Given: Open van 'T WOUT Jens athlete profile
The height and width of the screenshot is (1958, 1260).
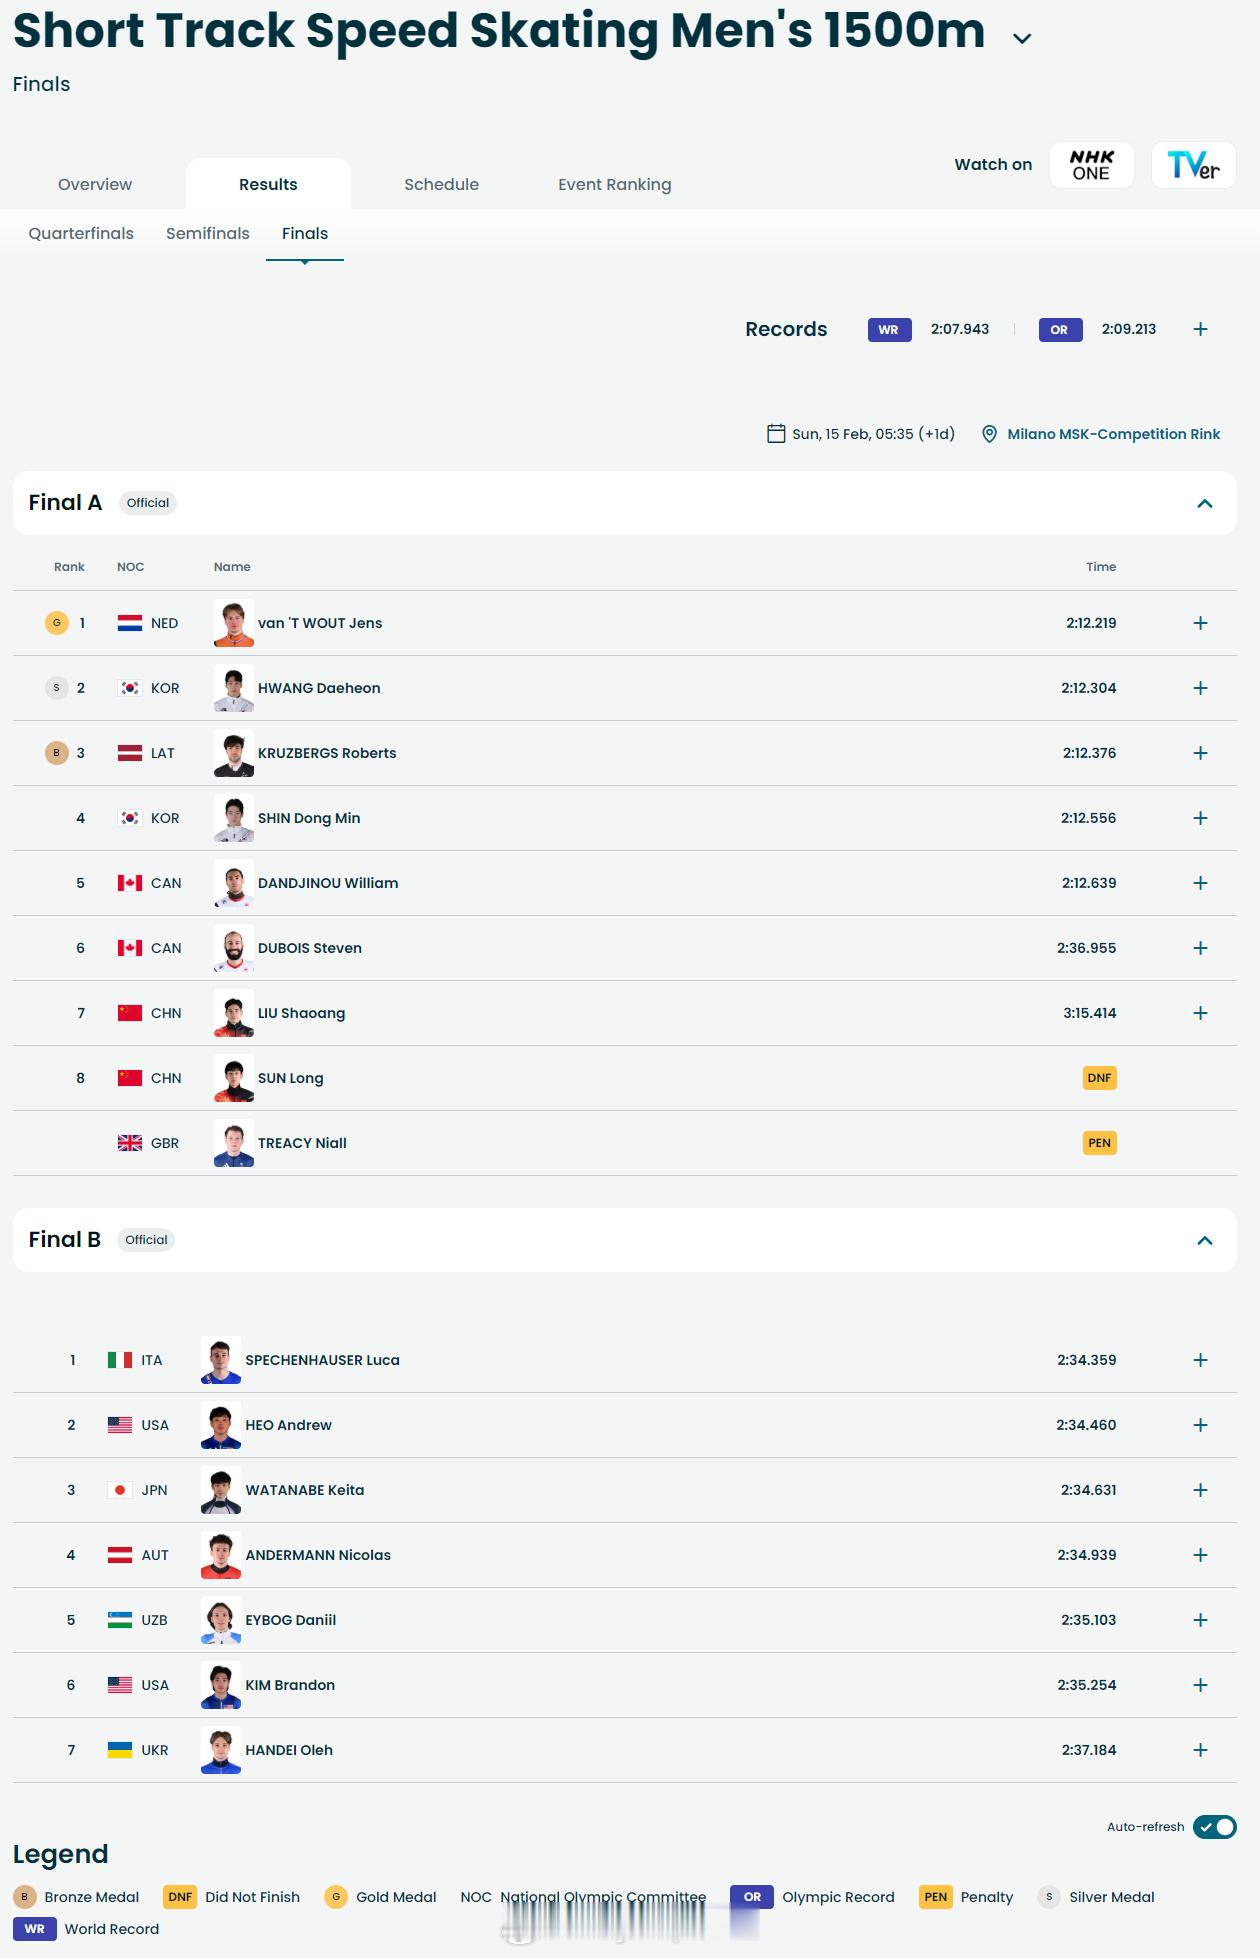Looking at the screenshot, I should pos(320,623).
